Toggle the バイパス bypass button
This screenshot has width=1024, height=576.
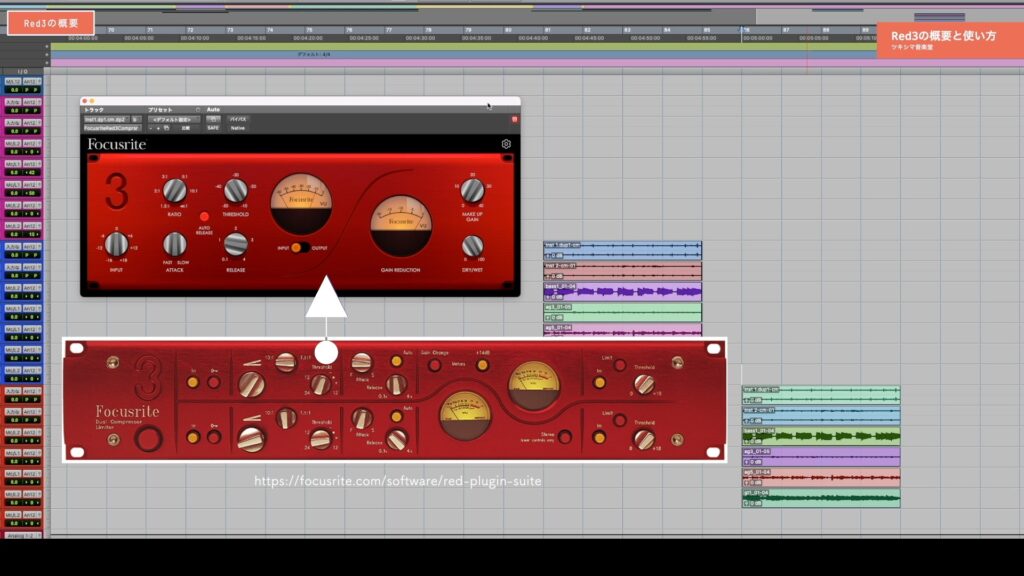point(238,120)
